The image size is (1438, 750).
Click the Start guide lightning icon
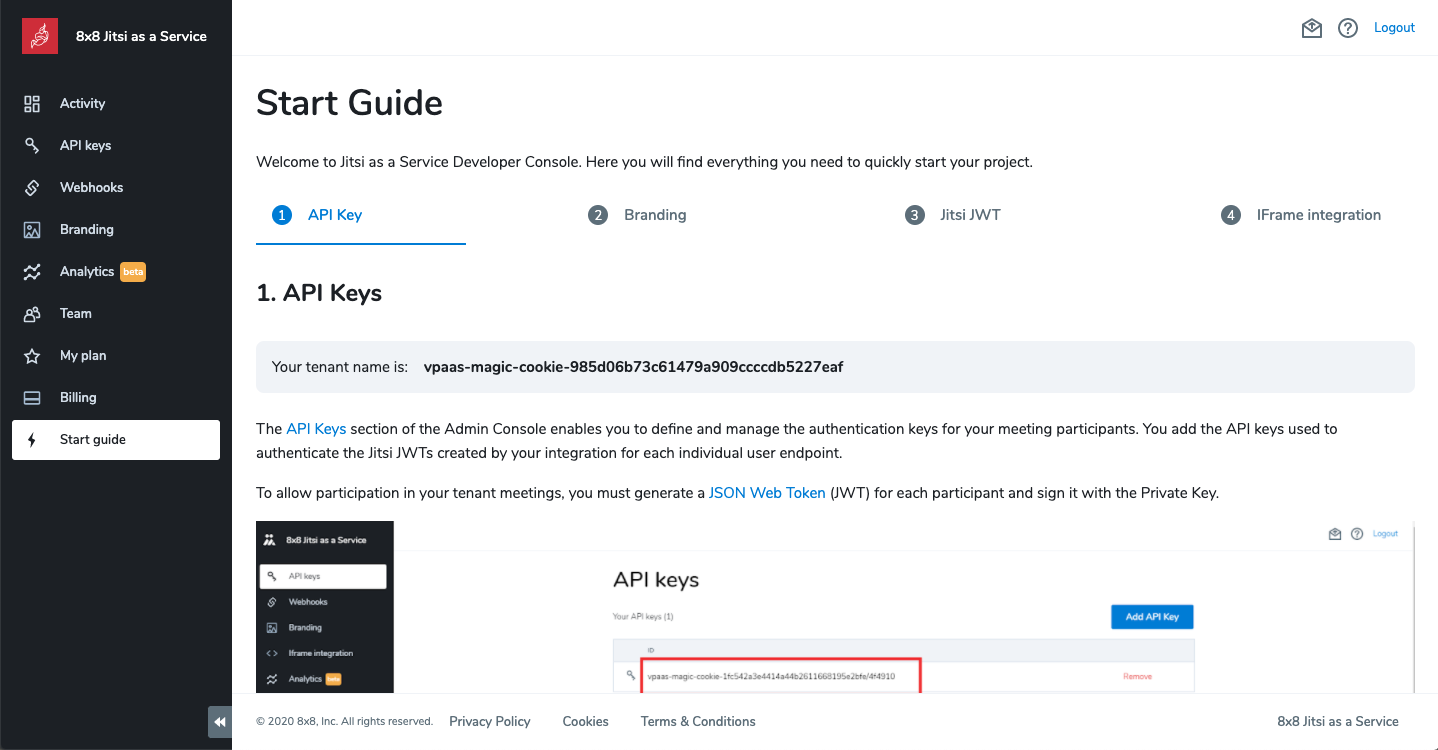(x=32, y=440)
